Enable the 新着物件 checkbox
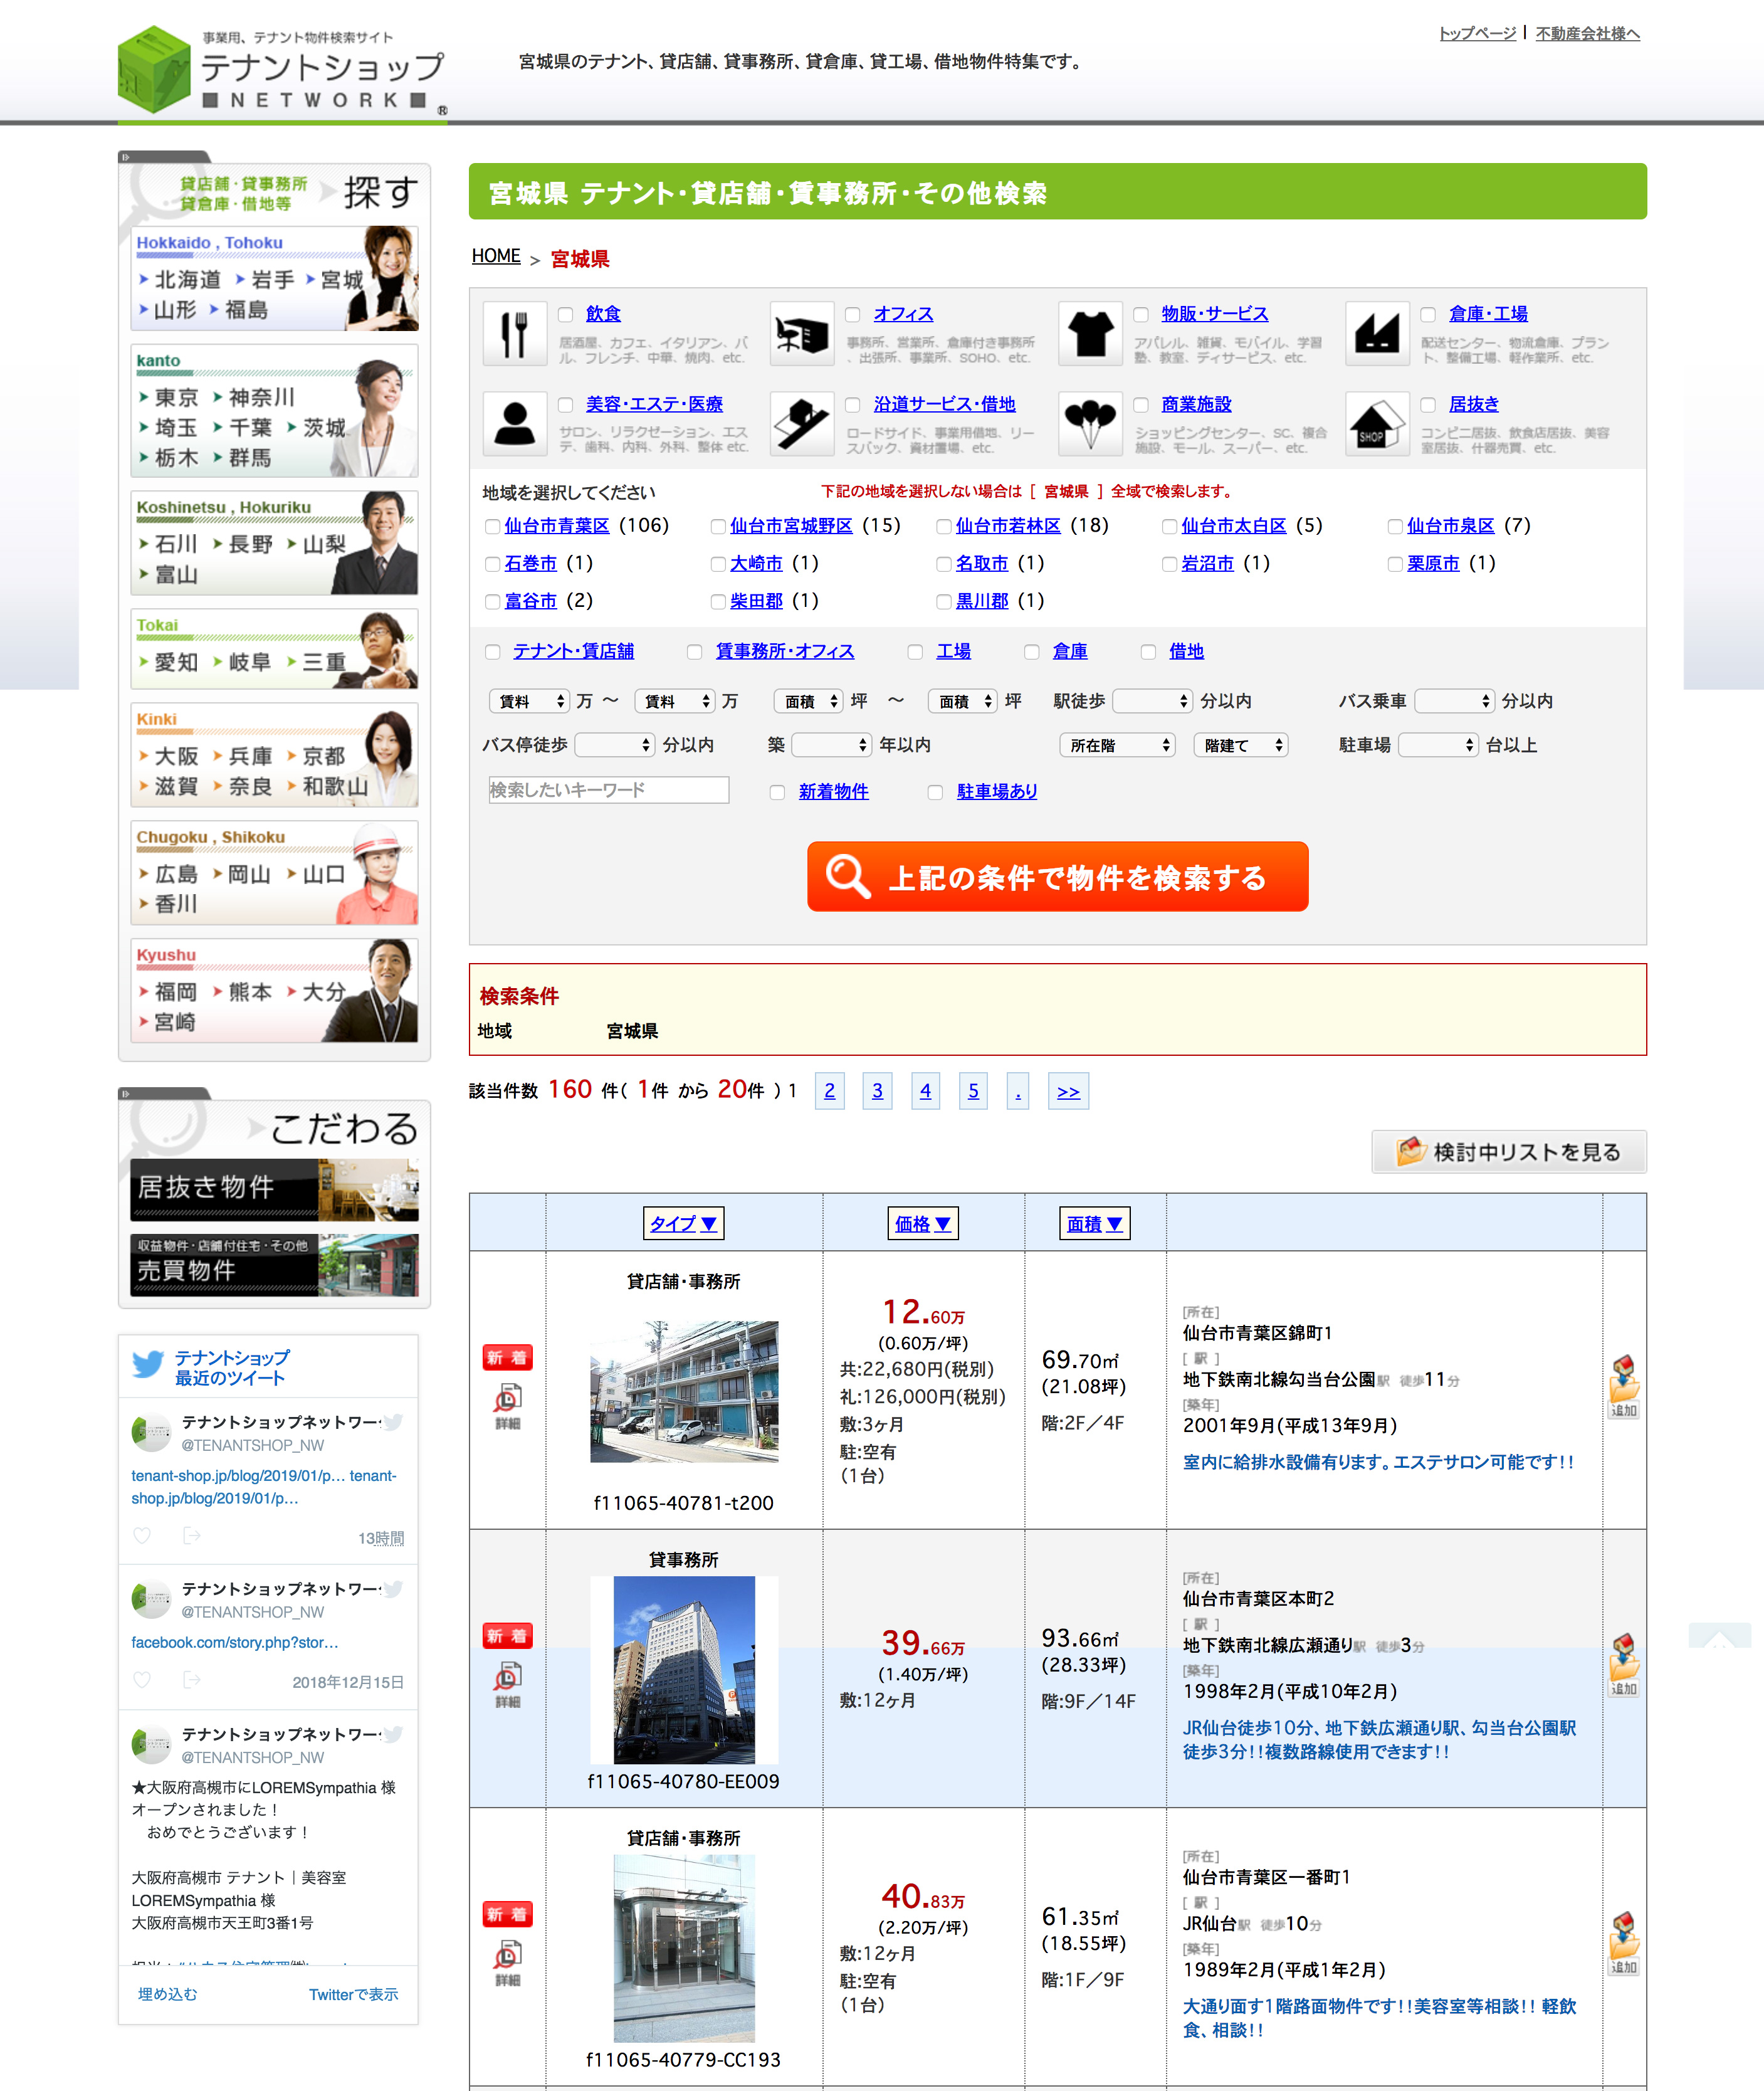Viewport: 1764px width, 2091px height. coord(777,792)
